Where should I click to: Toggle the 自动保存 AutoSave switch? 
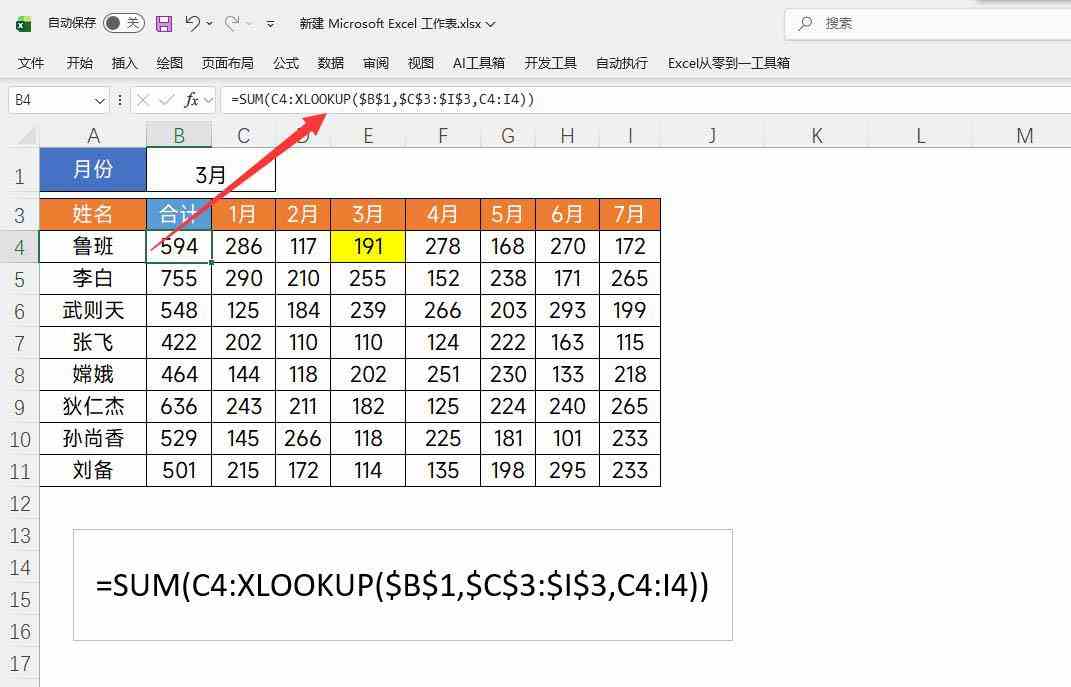click(x=123, y=23)
